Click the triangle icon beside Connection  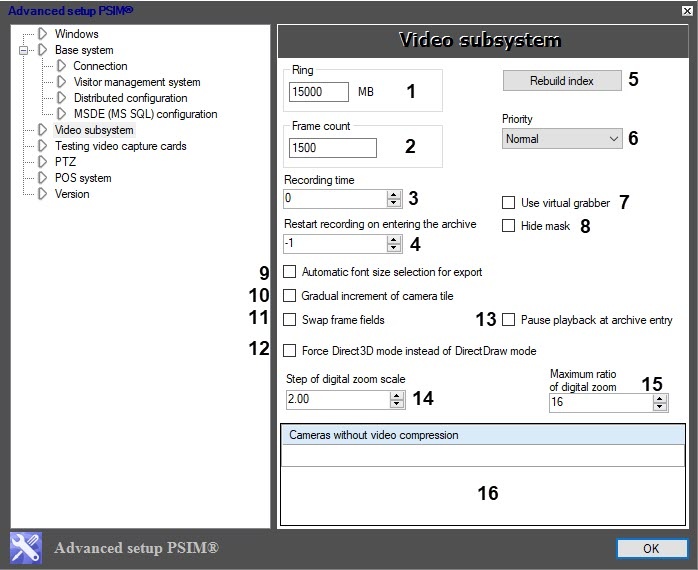pyautogui.click(x=61, y=66)
